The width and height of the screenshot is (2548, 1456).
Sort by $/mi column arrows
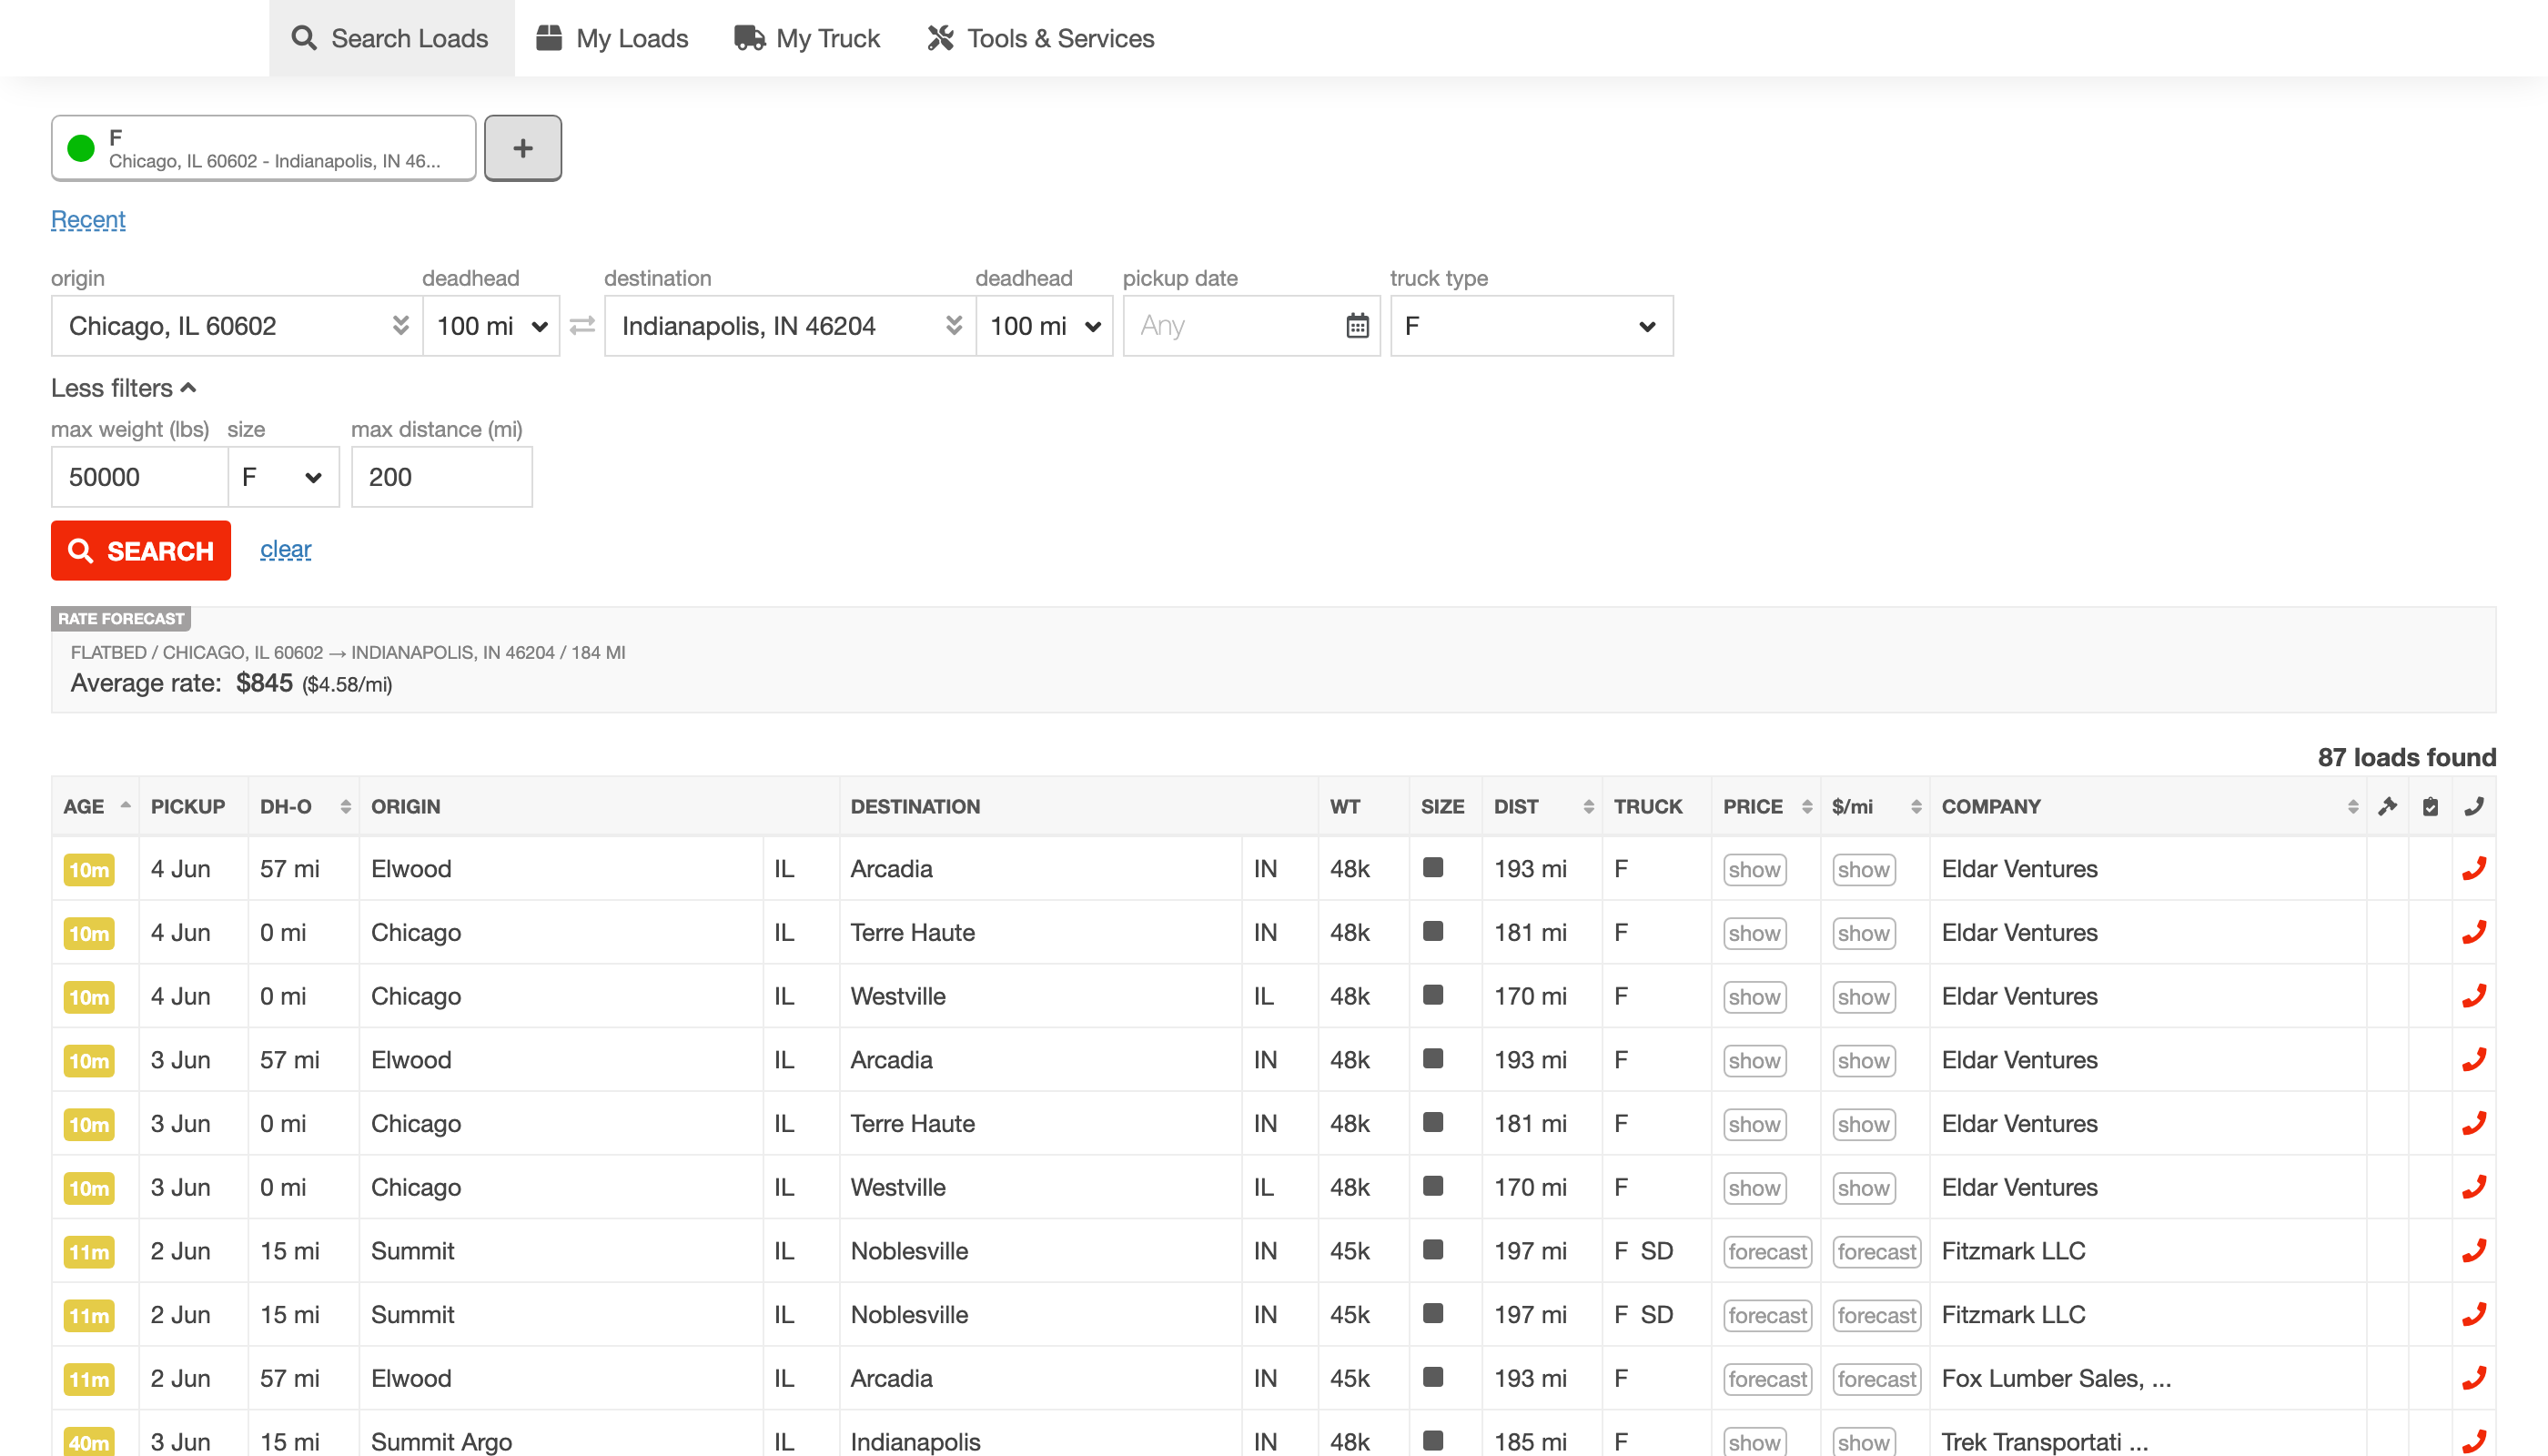point(1915,807)
